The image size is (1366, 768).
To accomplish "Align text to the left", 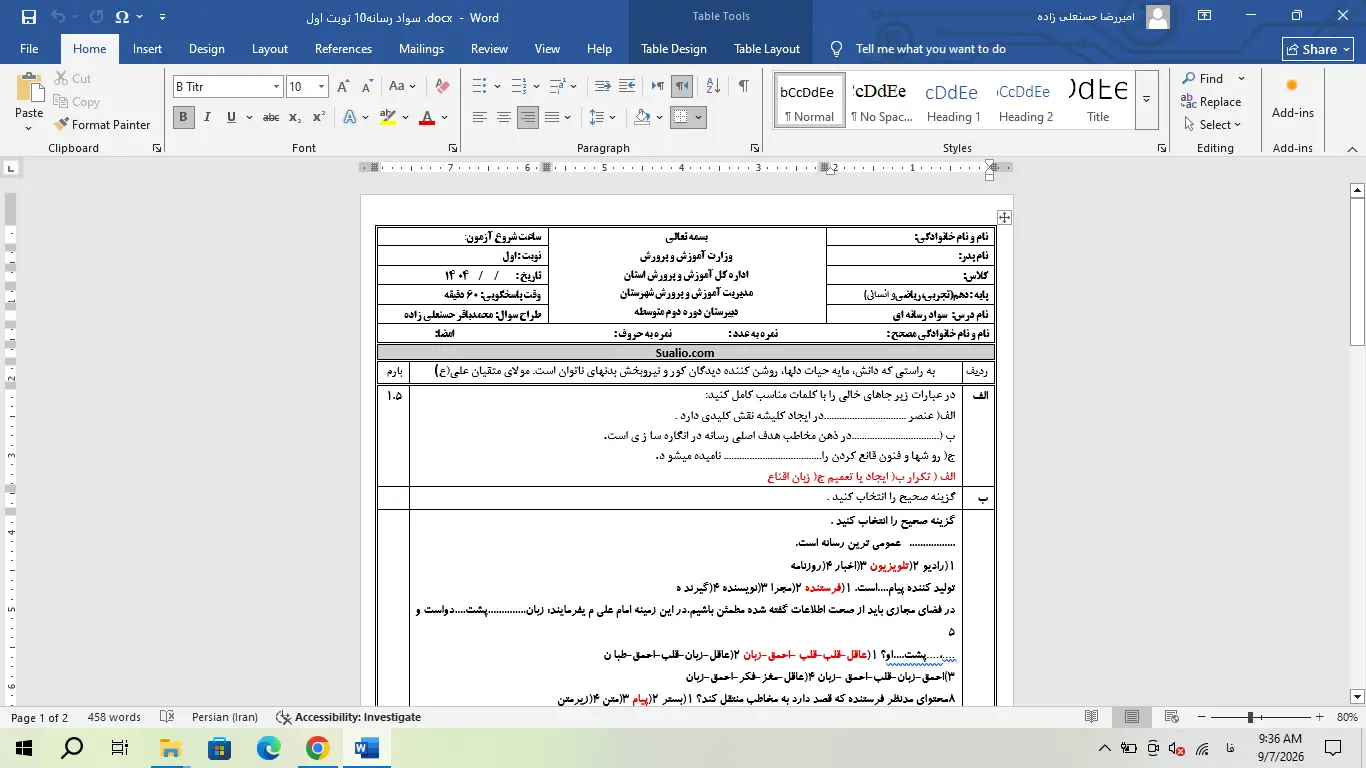I will click(479, 117).
